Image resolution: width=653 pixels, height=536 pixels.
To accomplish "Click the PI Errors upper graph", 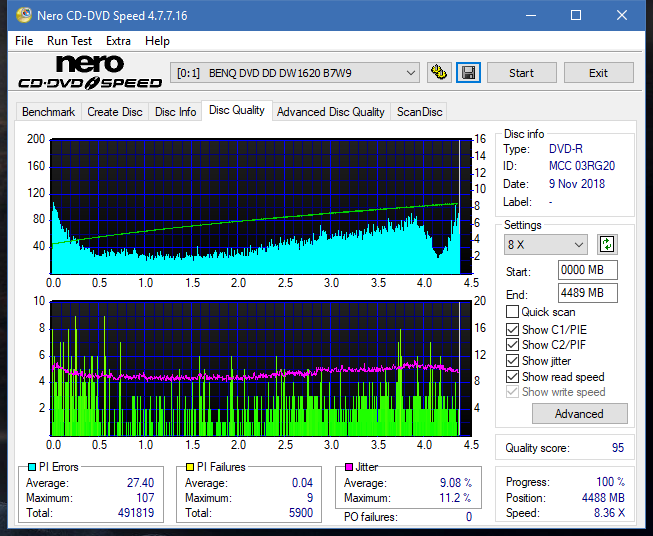I will (261, 206).
